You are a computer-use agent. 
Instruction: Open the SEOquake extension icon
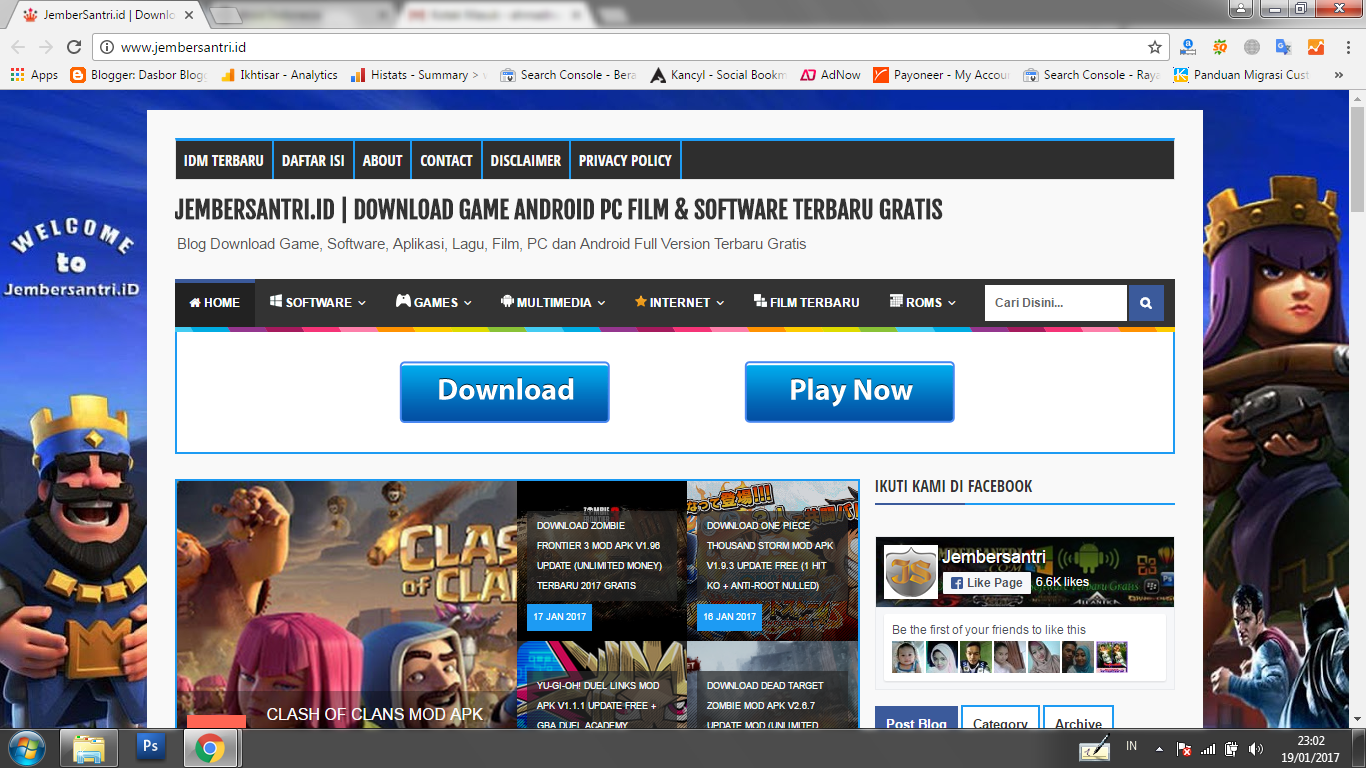tap(1220, 47)
